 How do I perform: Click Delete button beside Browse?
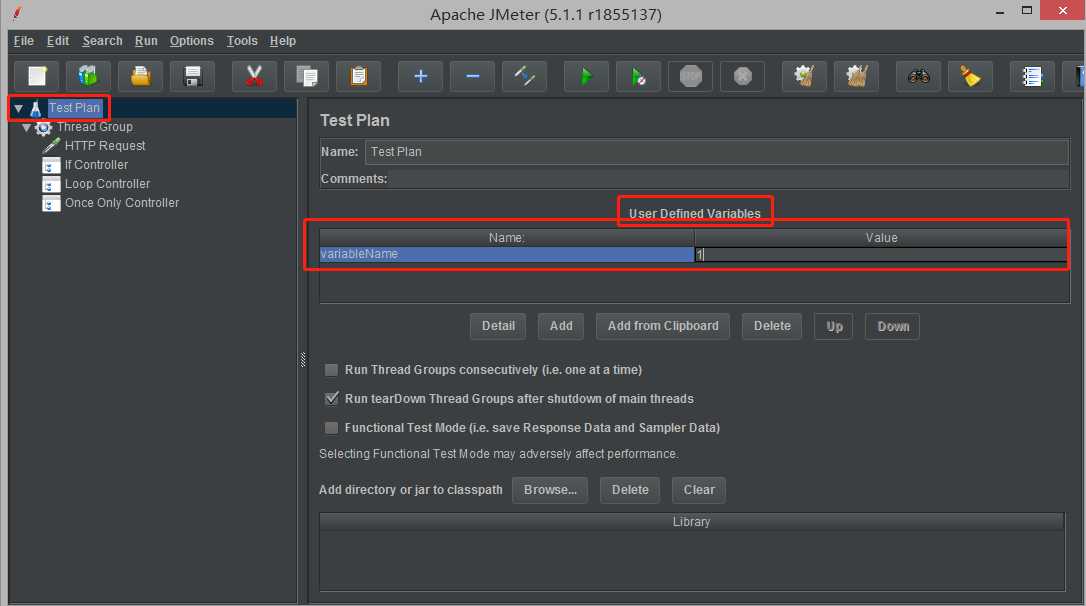coord(630,490)
